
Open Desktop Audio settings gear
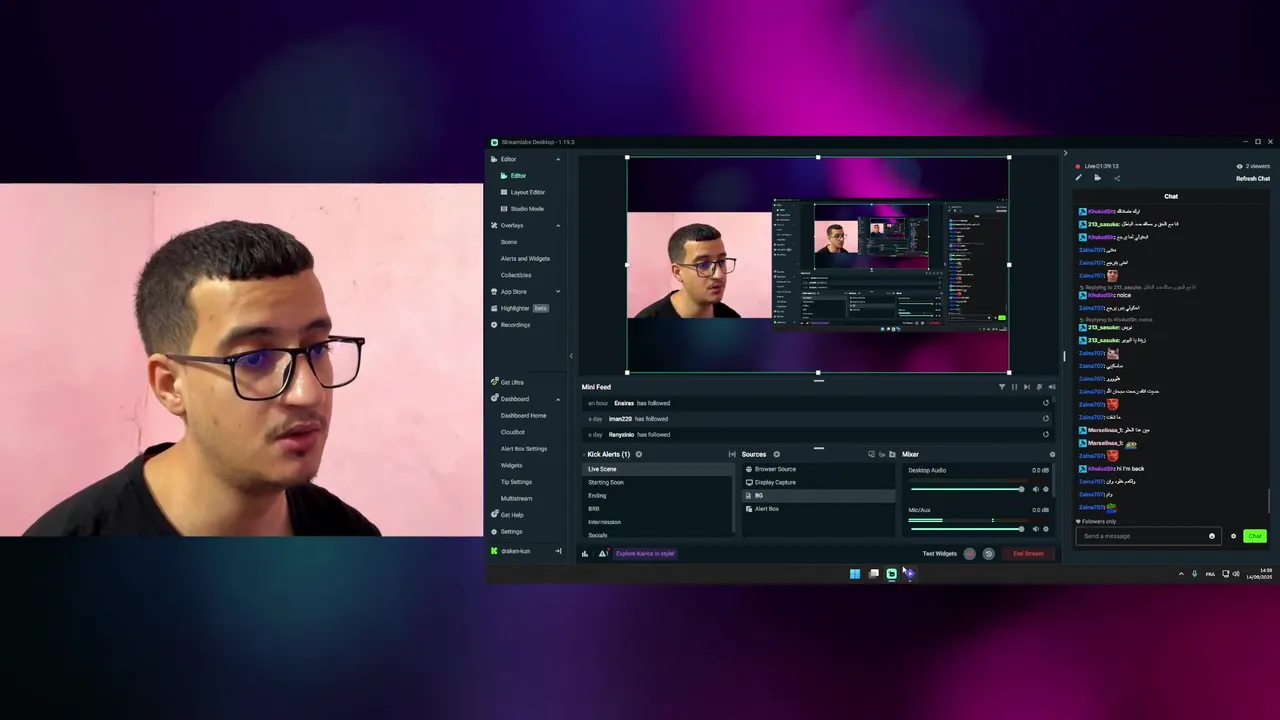click(1046, 489)
